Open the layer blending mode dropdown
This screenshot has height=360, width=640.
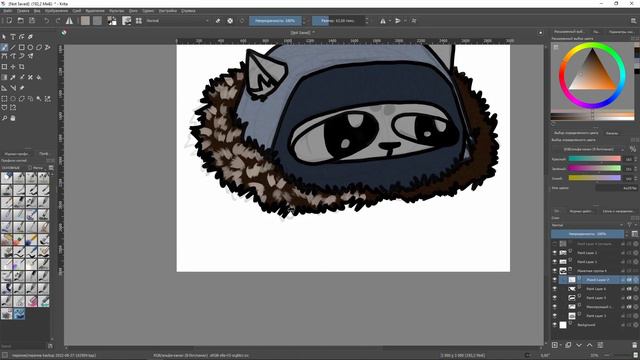pos(588,225)
